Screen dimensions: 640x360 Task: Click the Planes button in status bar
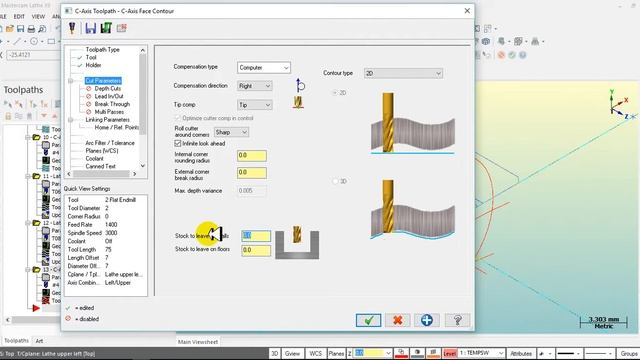[x=336, y=353]
